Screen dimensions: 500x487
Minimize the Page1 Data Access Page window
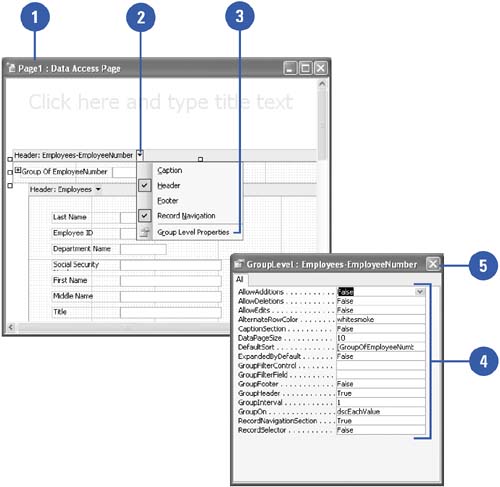(290, 68)
